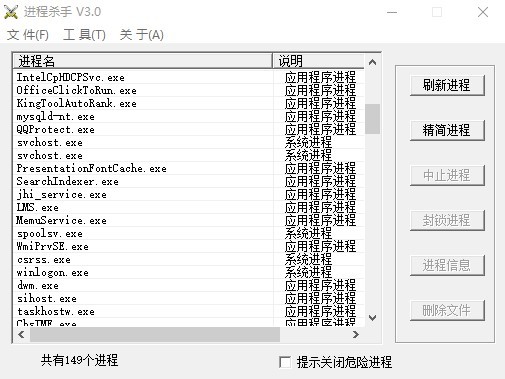The height and width of the screenshot is (379, 505).
Task: Click the 封锁进程 button
Action: tap(447, 220)
